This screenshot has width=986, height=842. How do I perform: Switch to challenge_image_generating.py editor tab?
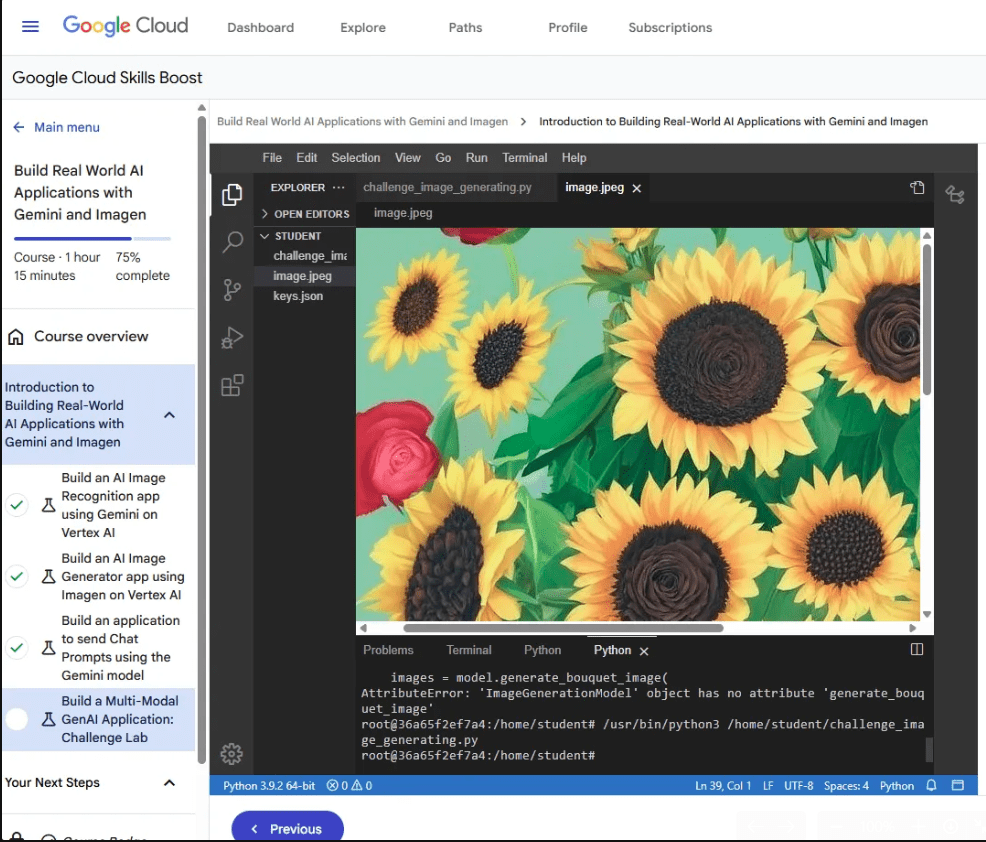(447, 187)
